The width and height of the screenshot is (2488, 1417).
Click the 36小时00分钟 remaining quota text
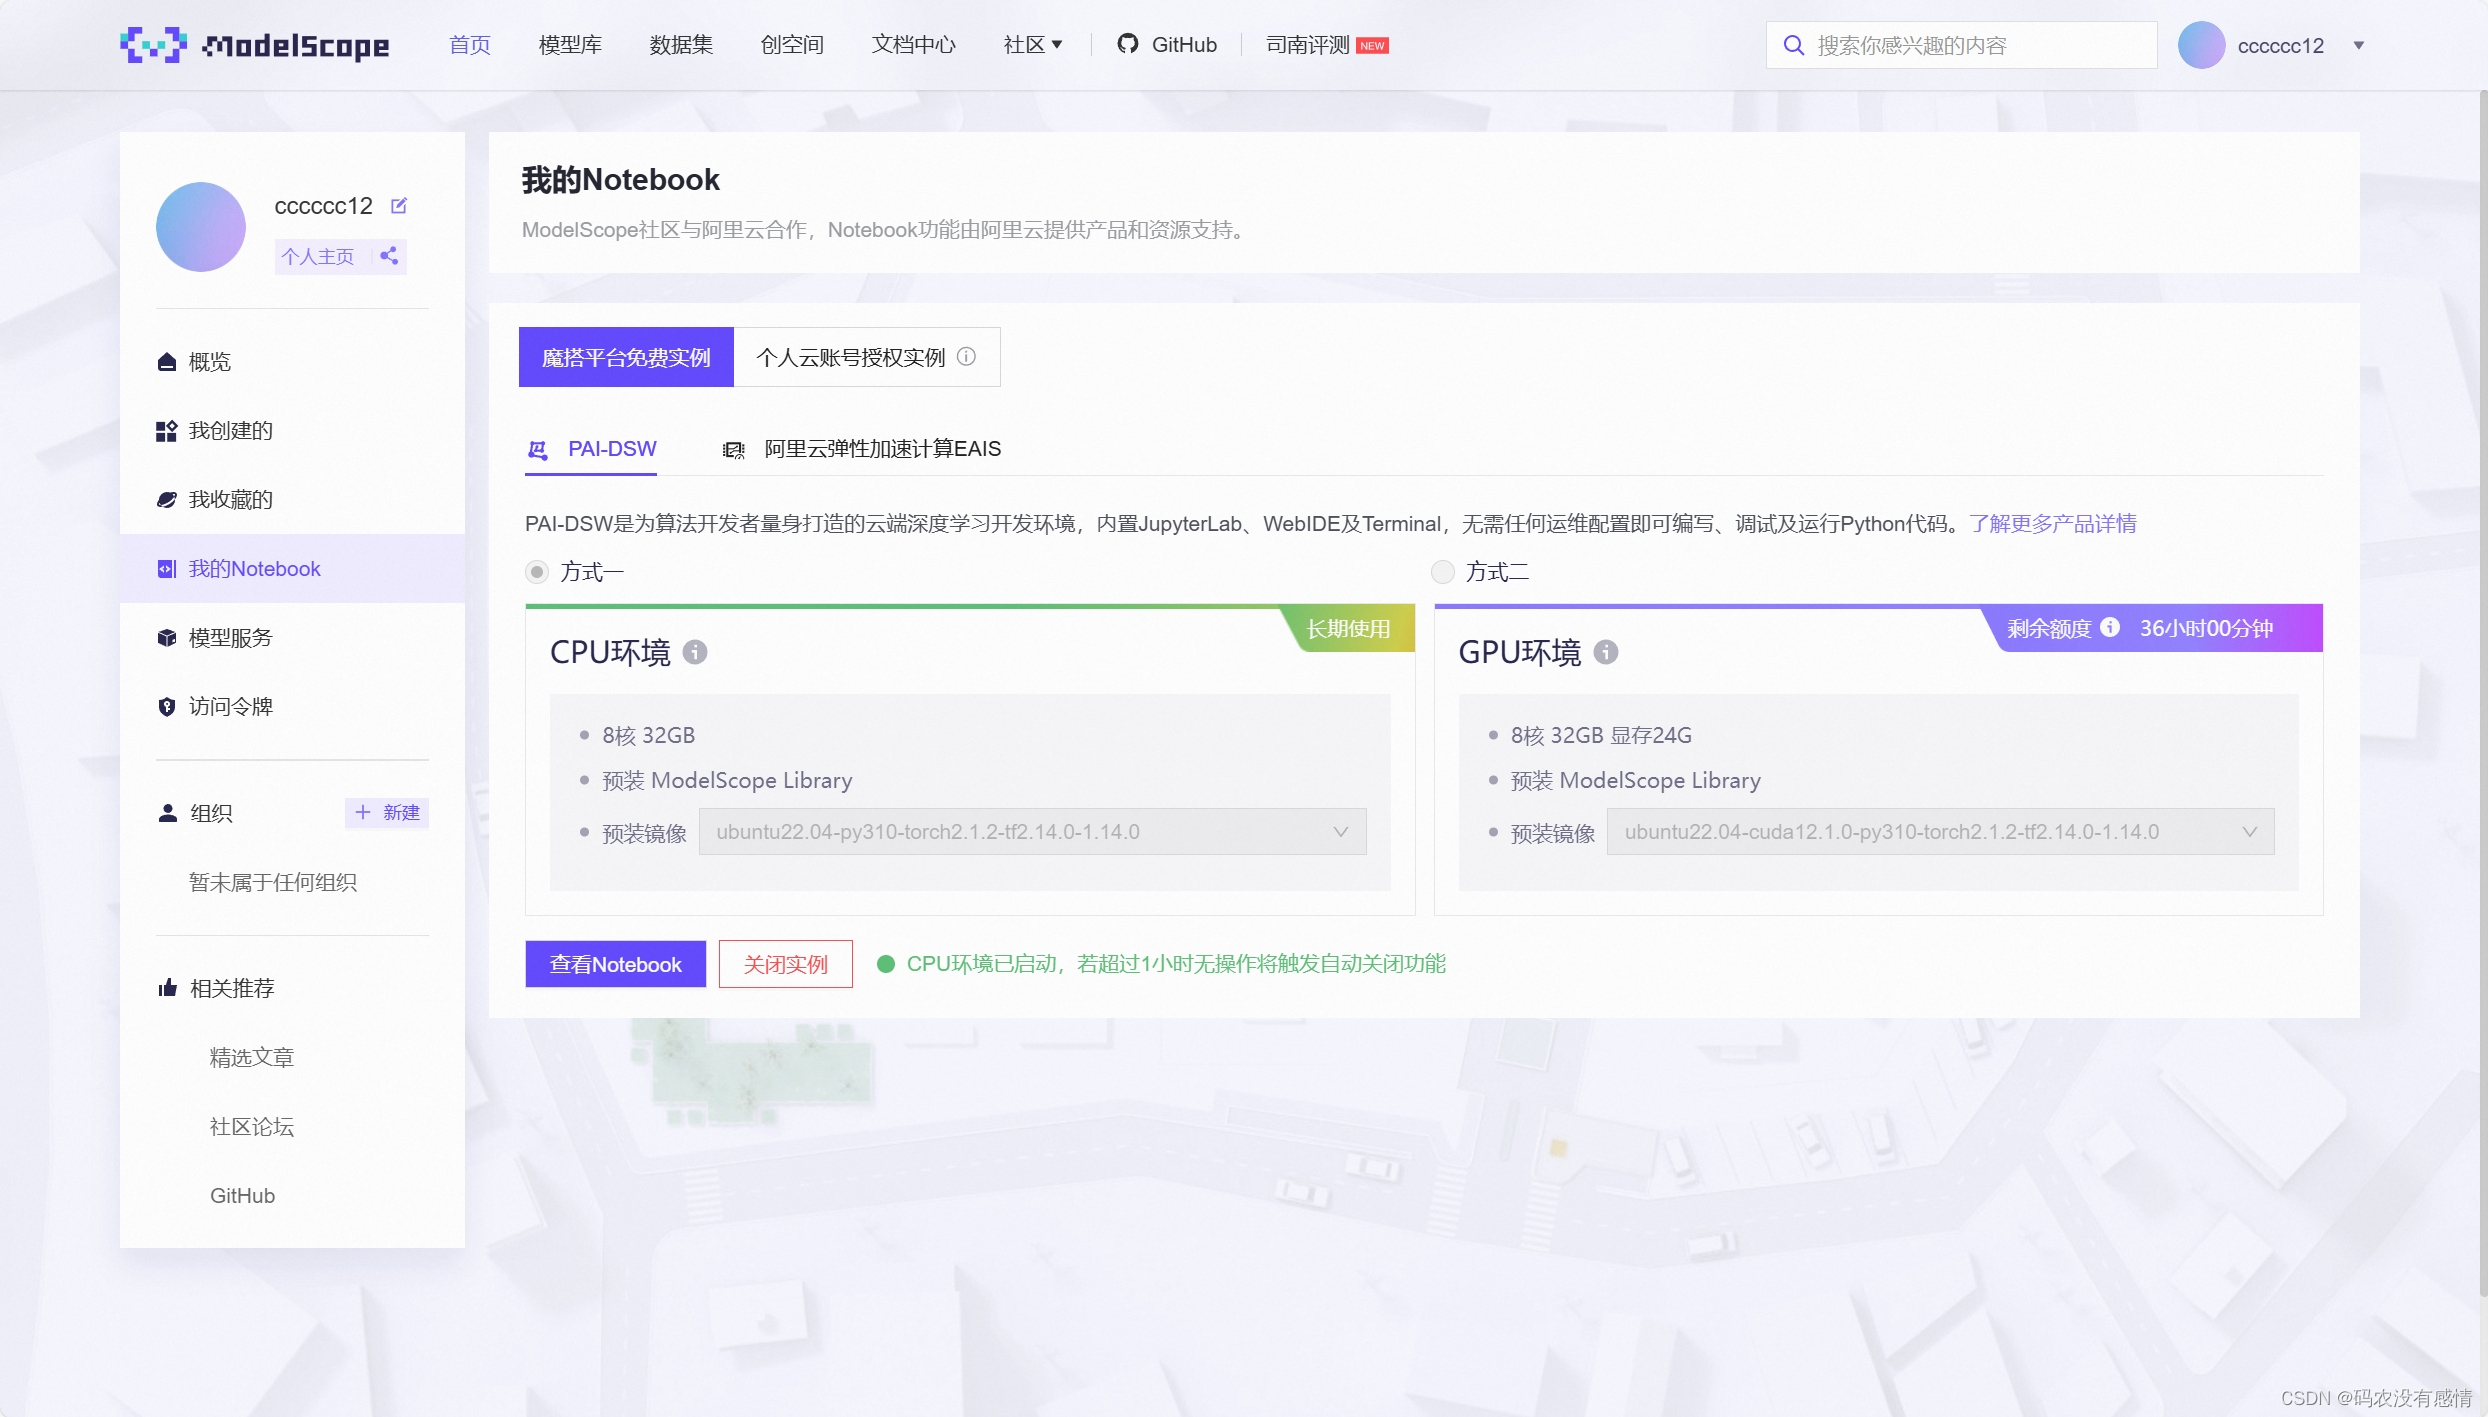[x=2206, y=628]
